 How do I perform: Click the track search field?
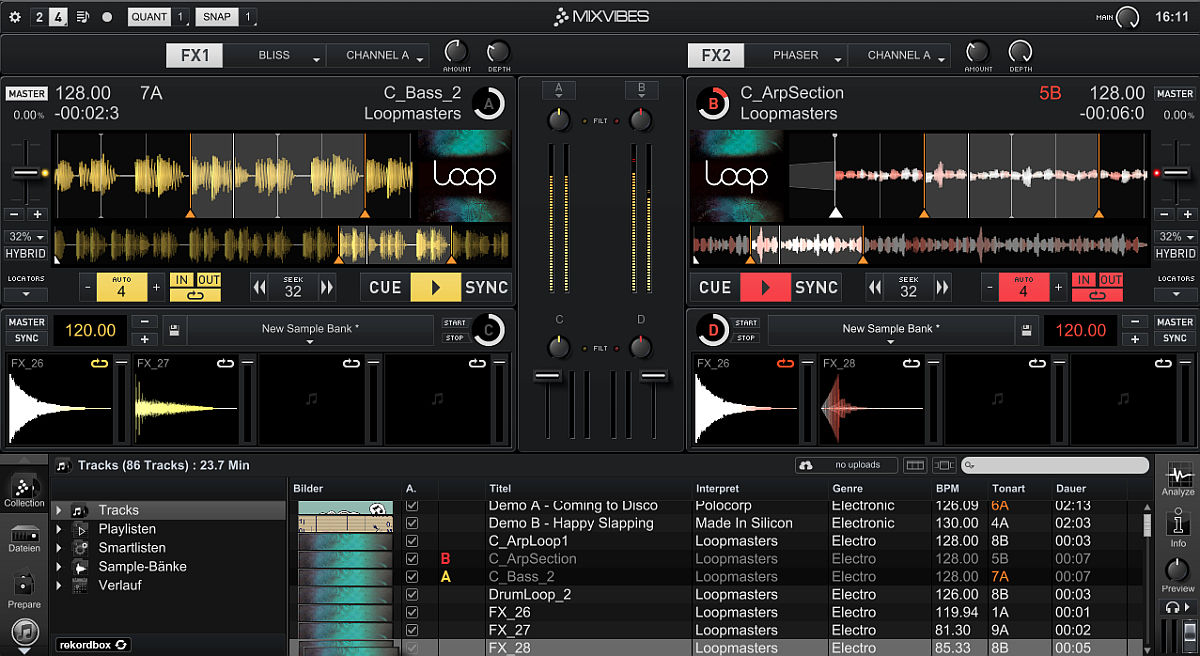(x=1060, y=466)
